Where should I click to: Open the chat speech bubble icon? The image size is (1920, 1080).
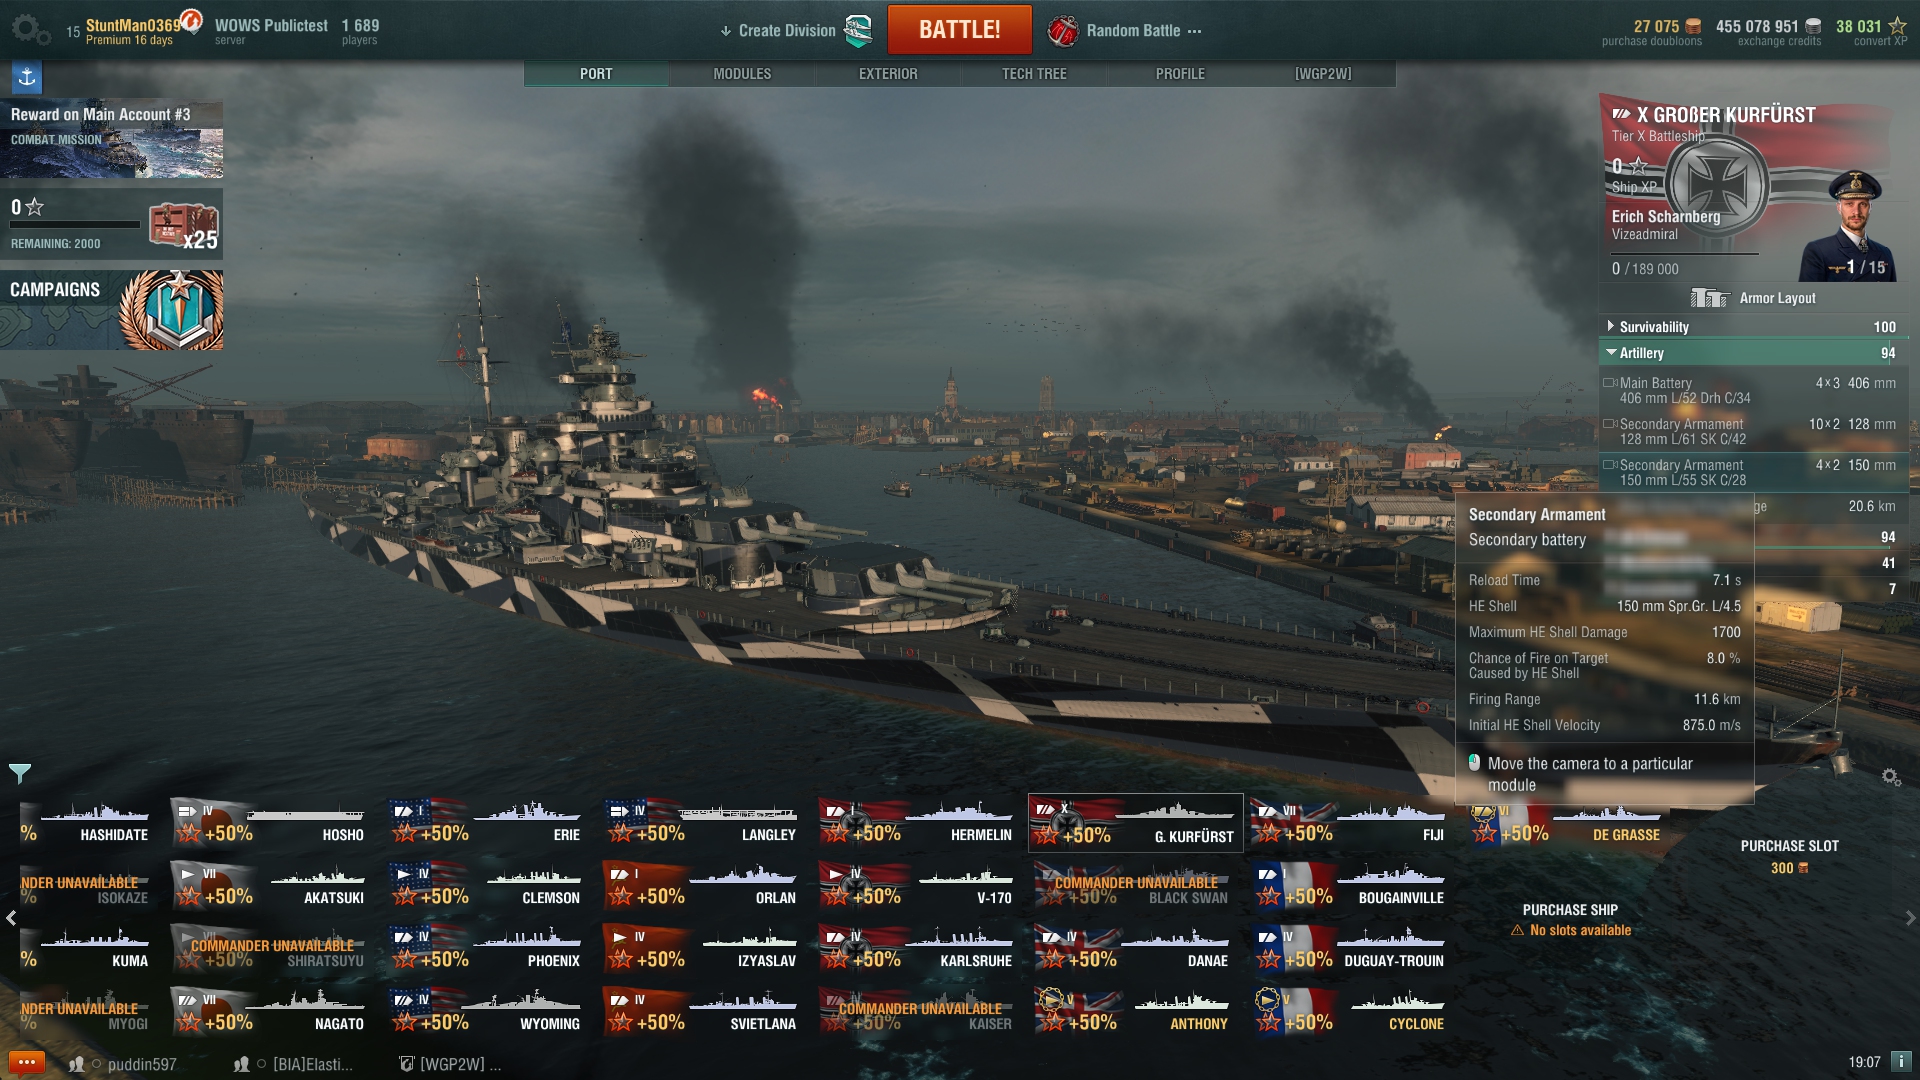tap(27, 1062)
